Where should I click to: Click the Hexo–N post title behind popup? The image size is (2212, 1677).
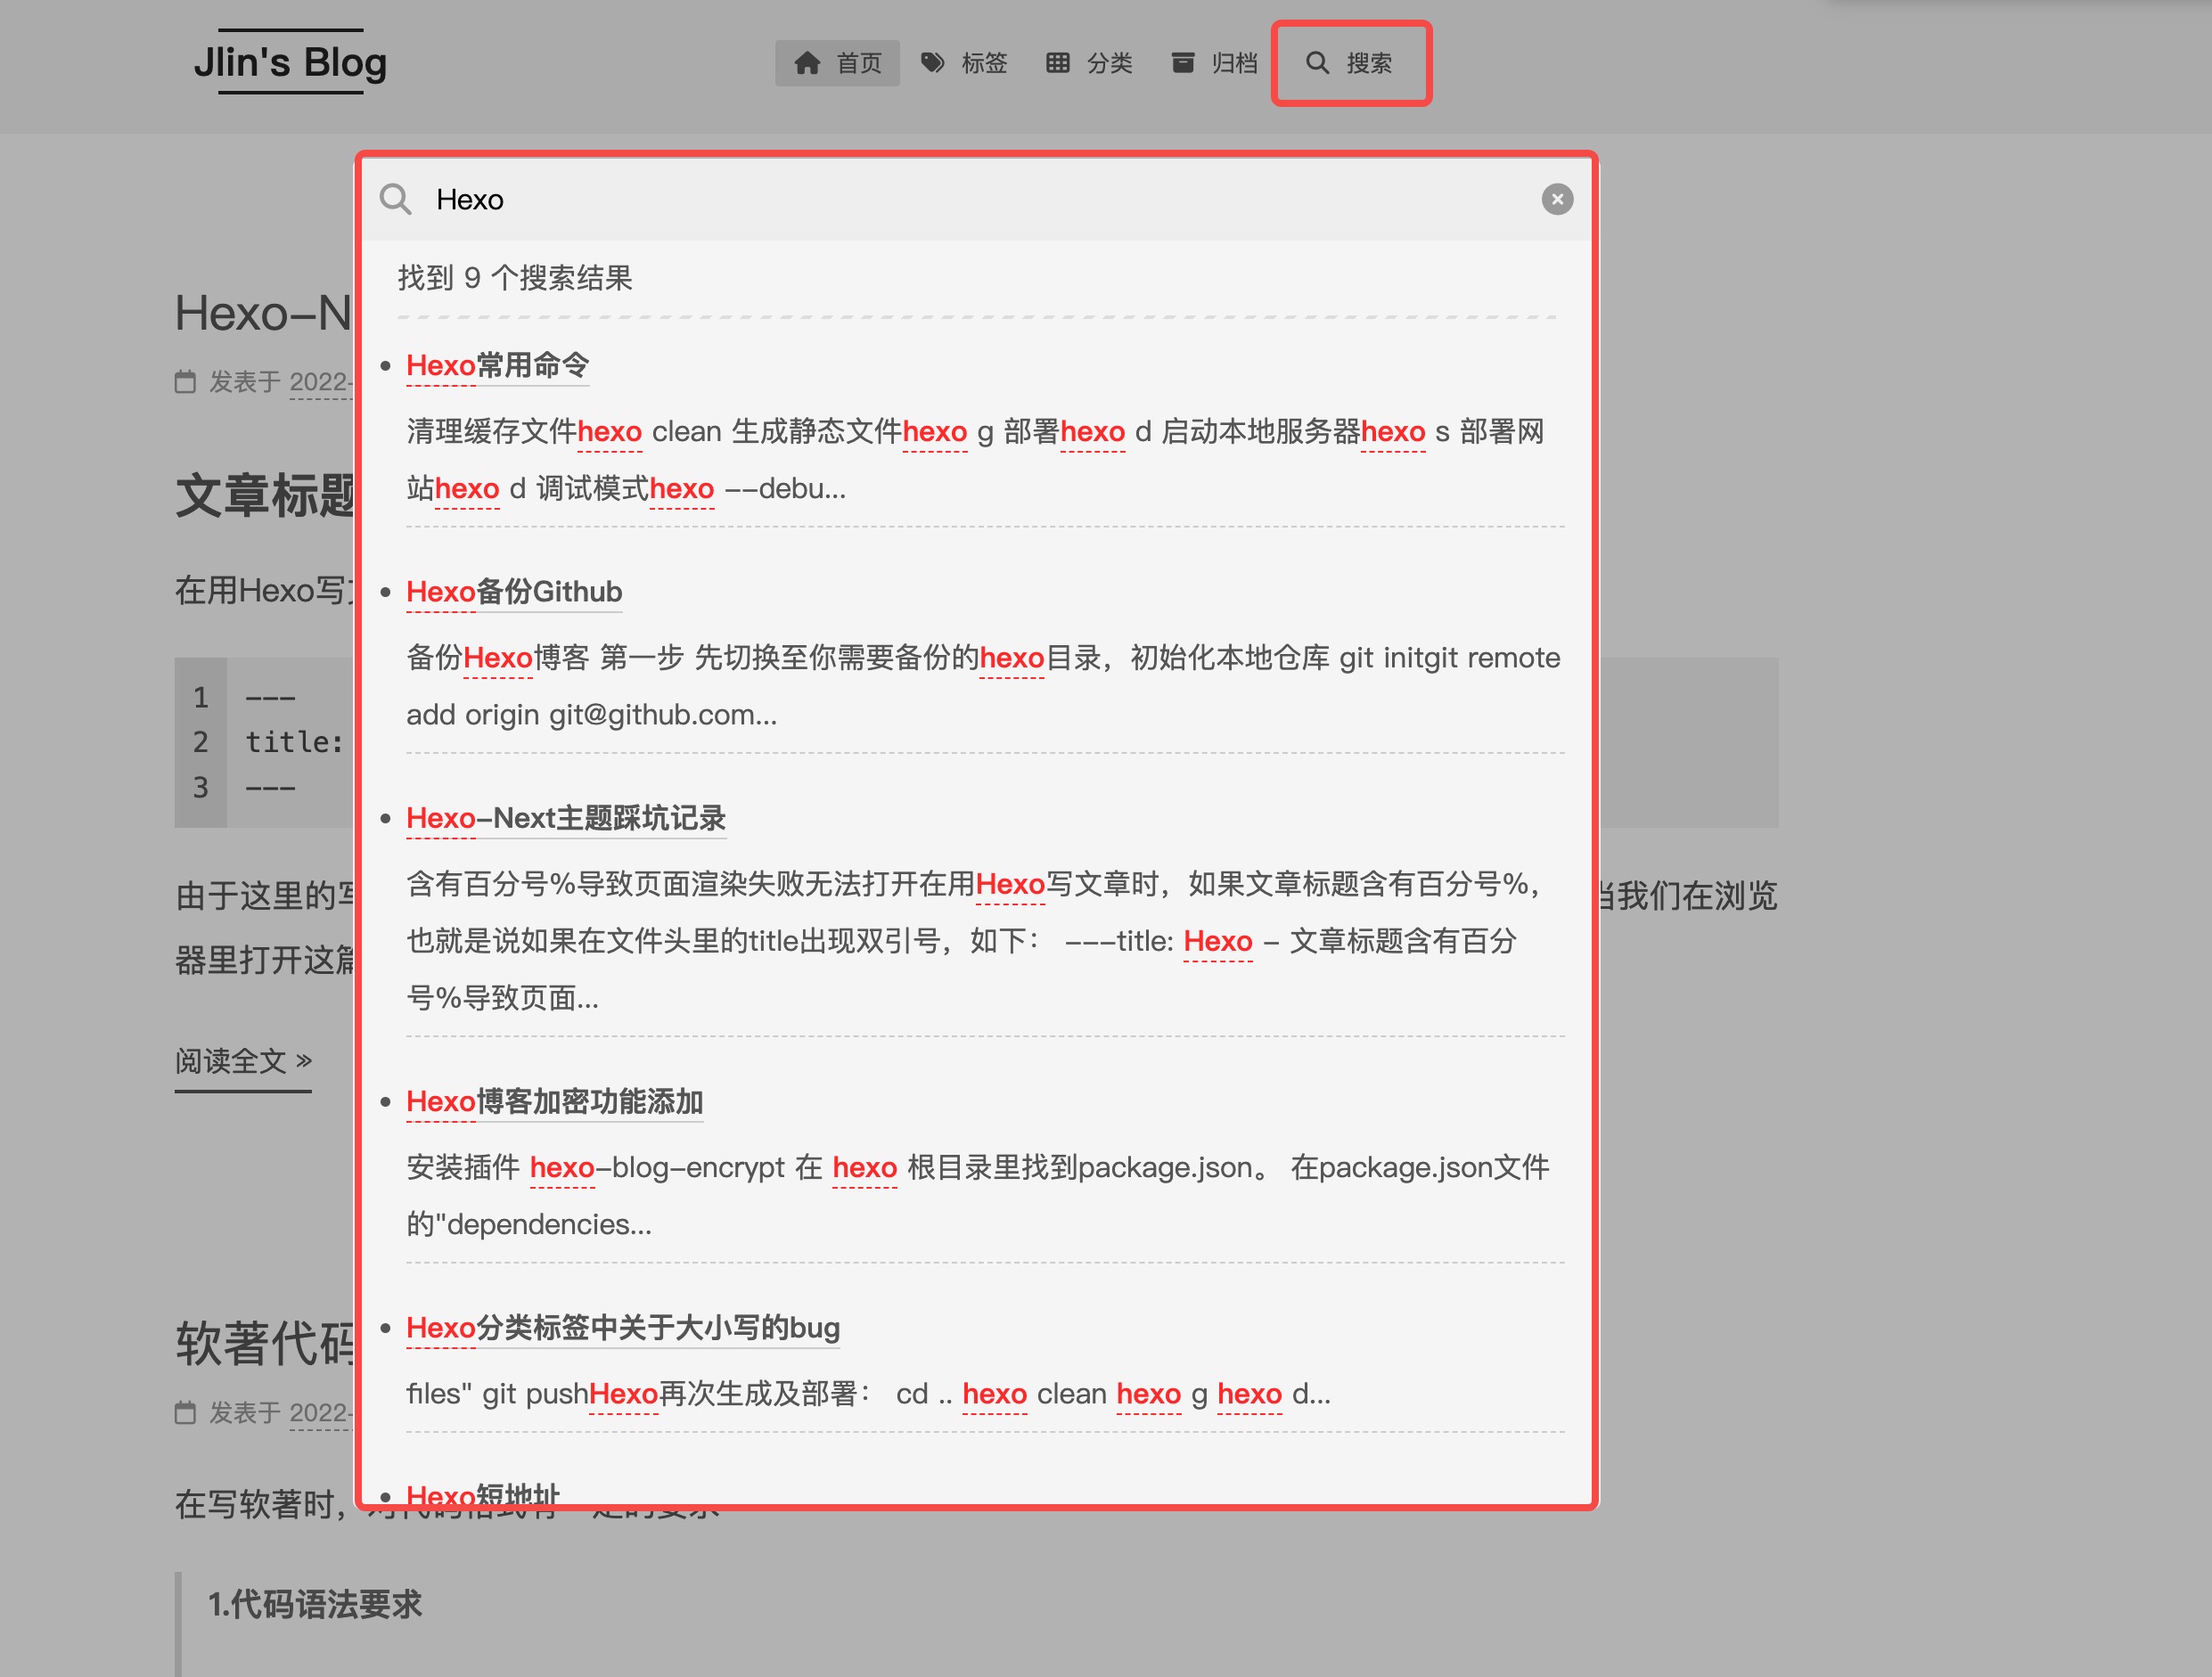pos(264,313)
